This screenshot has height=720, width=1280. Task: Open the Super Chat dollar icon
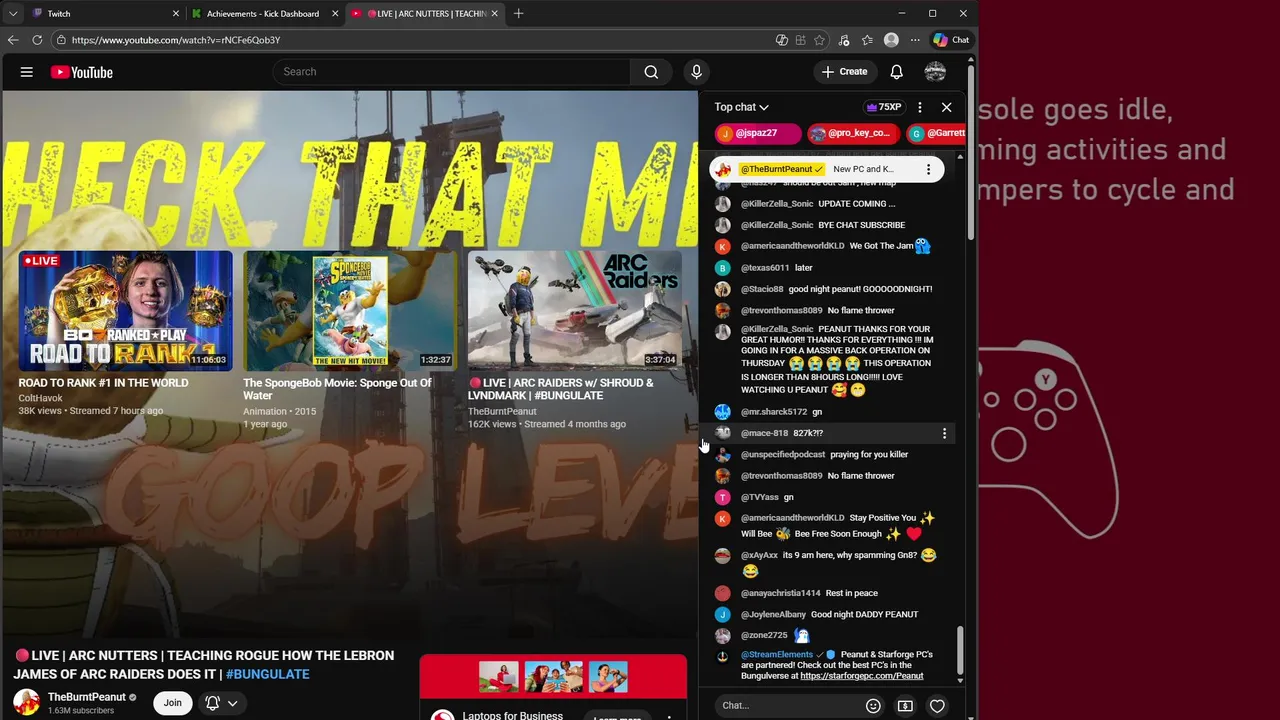point(905,706)
